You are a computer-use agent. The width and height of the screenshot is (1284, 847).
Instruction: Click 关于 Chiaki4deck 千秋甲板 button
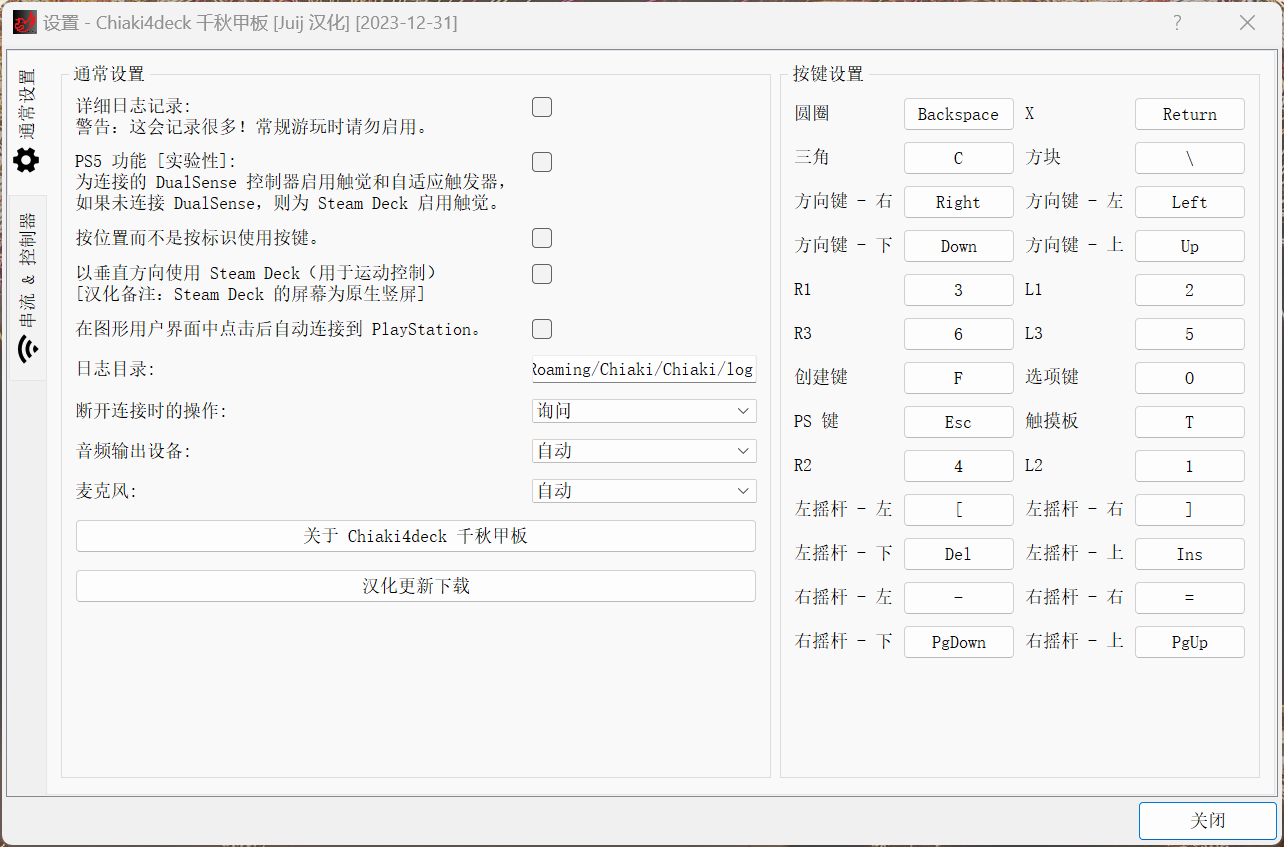point(415,536)
